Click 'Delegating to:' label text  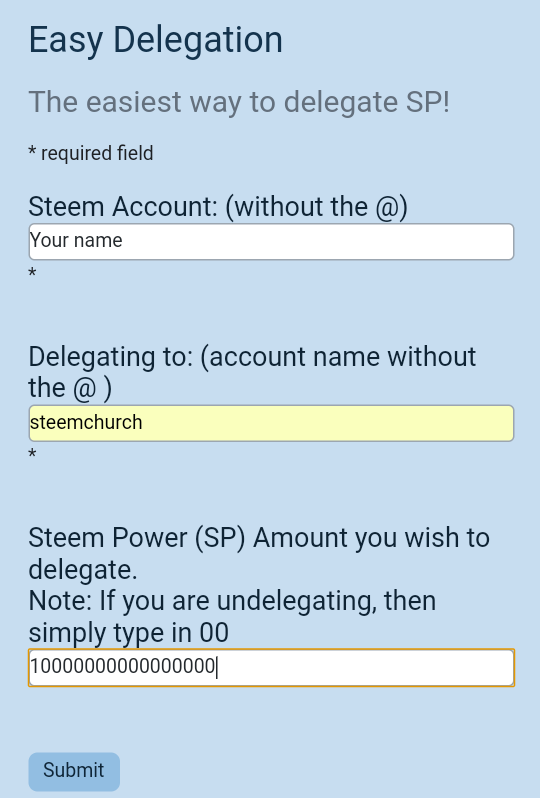pyautogui.click(x=111, y=357)
